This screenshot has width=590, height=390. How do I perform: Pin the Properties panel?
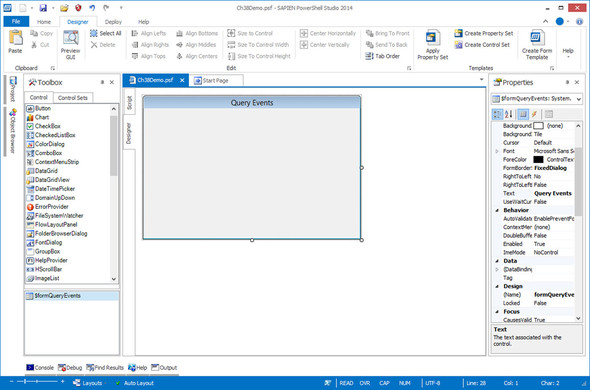click(x=567, y=82)
